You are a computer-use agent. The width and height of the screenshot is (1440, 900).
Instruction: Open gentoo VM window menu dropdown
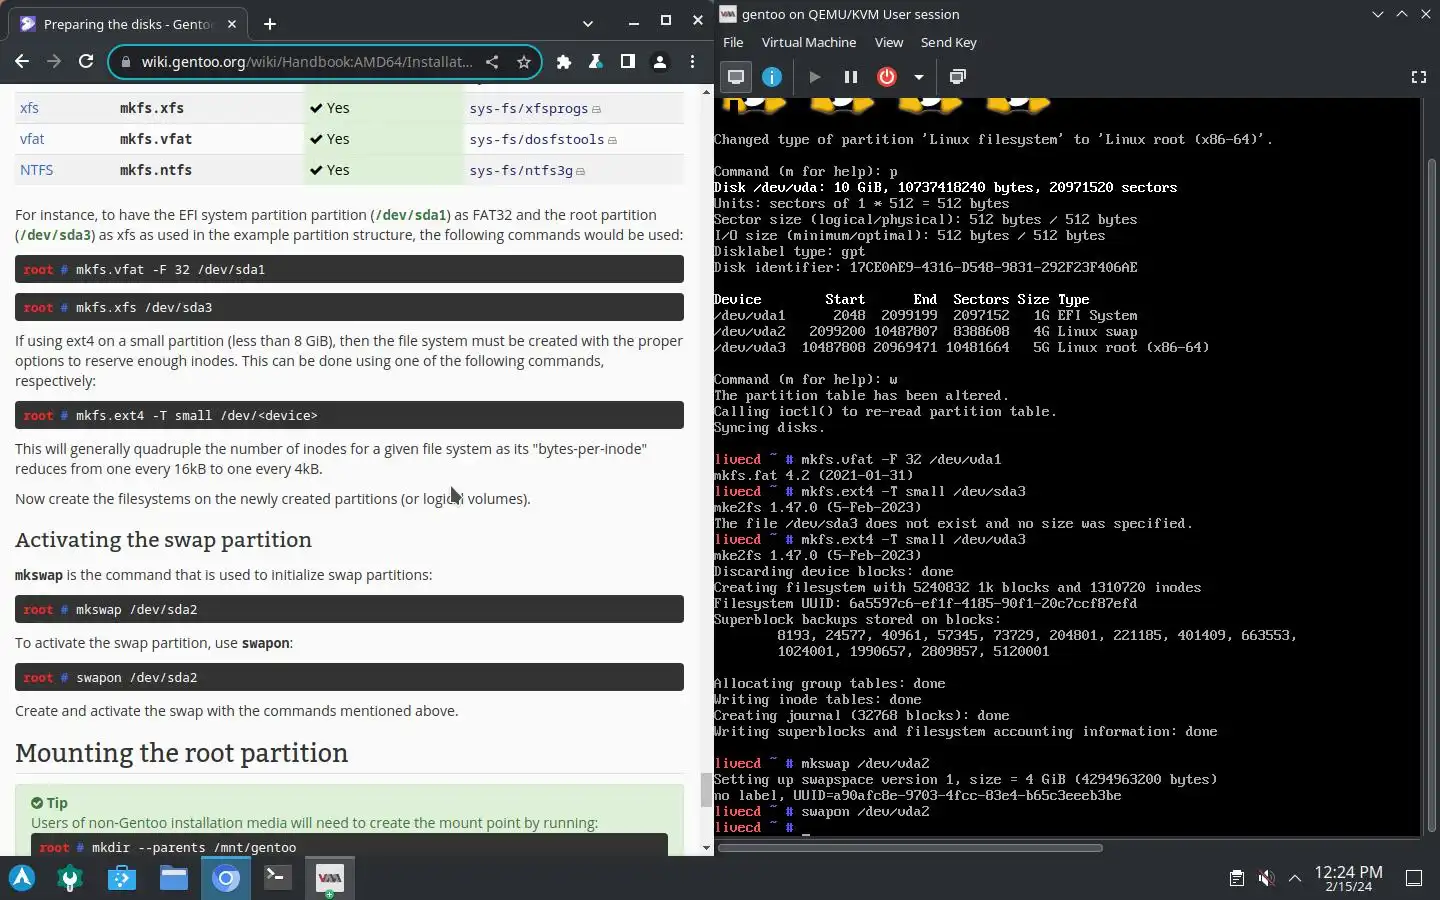click(1377, 14)
